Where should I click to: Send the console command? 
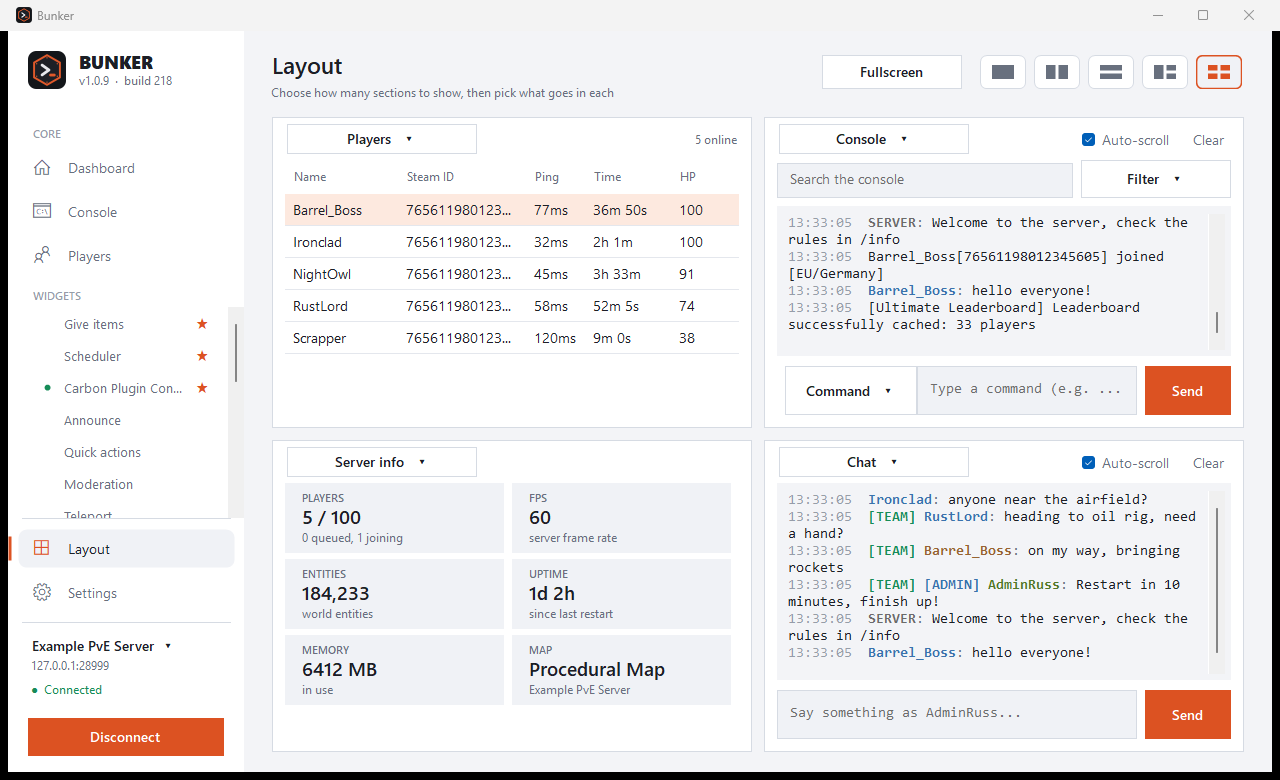coord(1188,391)
